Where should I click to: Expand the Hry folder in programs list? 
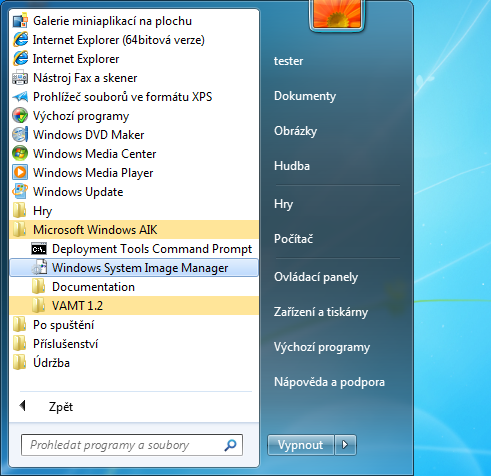[x=134, y=211]
